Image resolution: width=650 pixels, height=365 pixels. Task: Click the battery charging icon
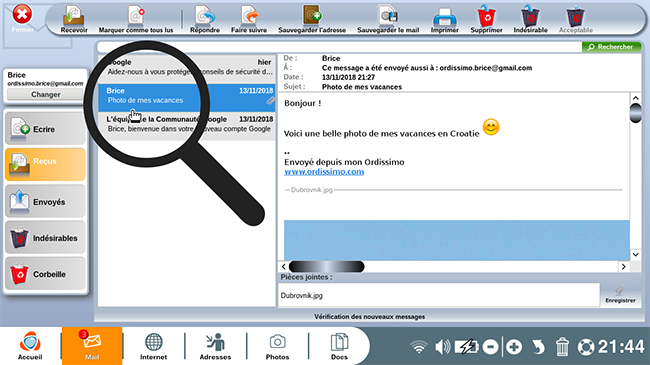point(467,347)
